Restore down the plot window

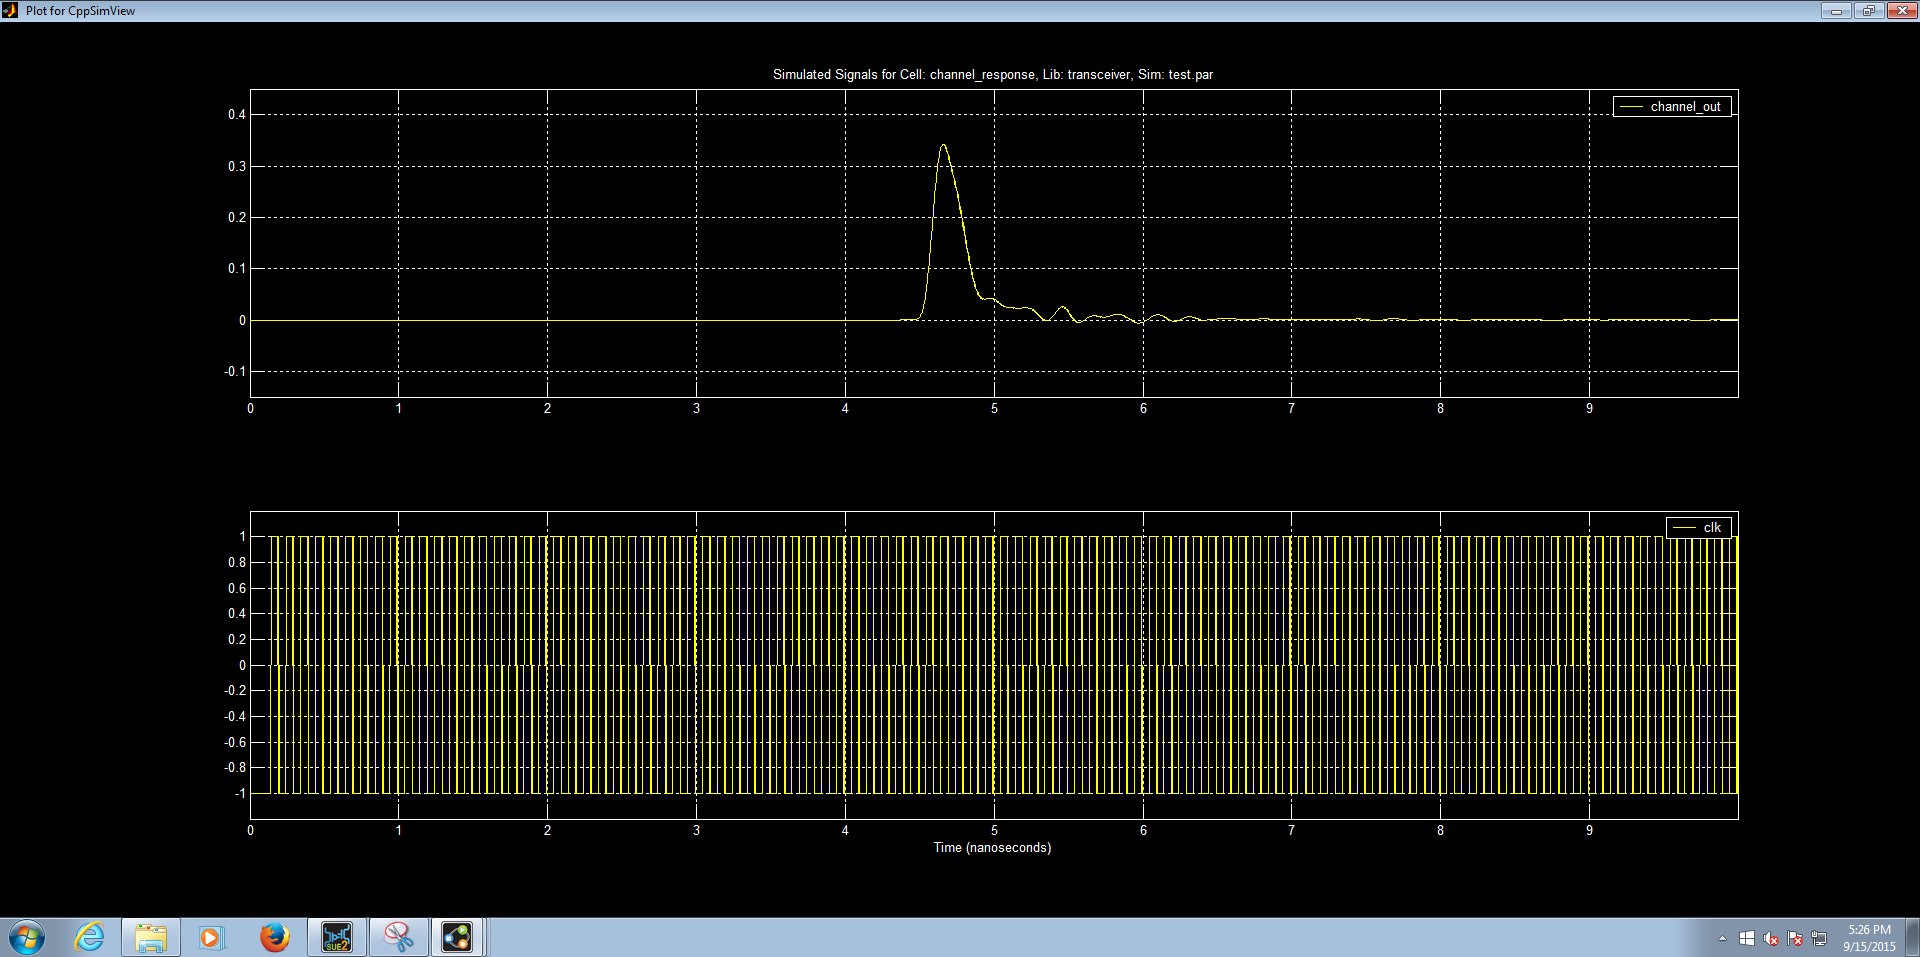[x=1869, y=11]
